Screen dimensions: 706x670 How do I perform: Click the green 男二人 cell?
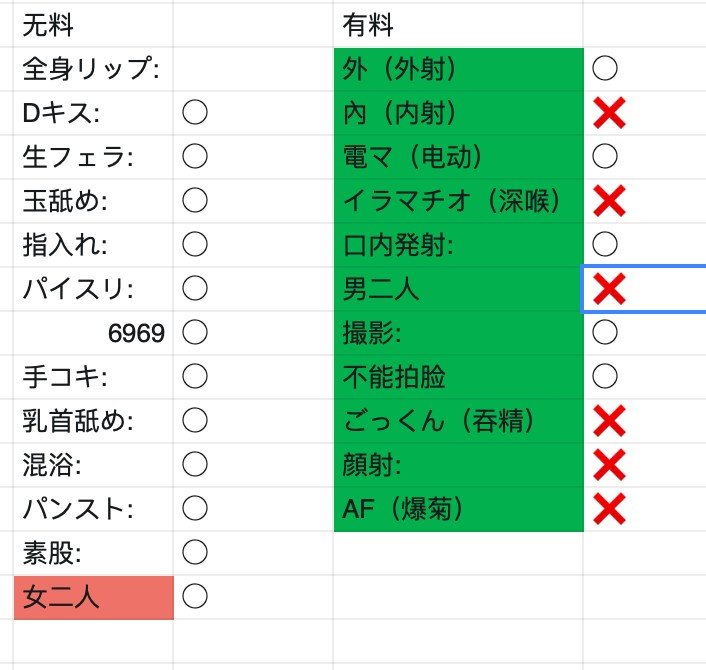458,290
